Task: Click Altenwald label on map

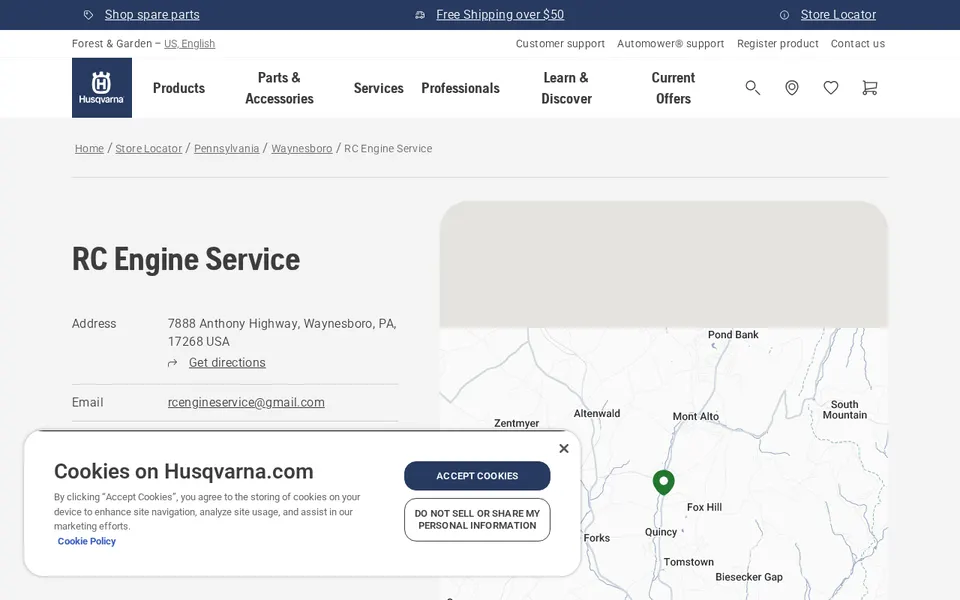Action: (x=597, y=414)
